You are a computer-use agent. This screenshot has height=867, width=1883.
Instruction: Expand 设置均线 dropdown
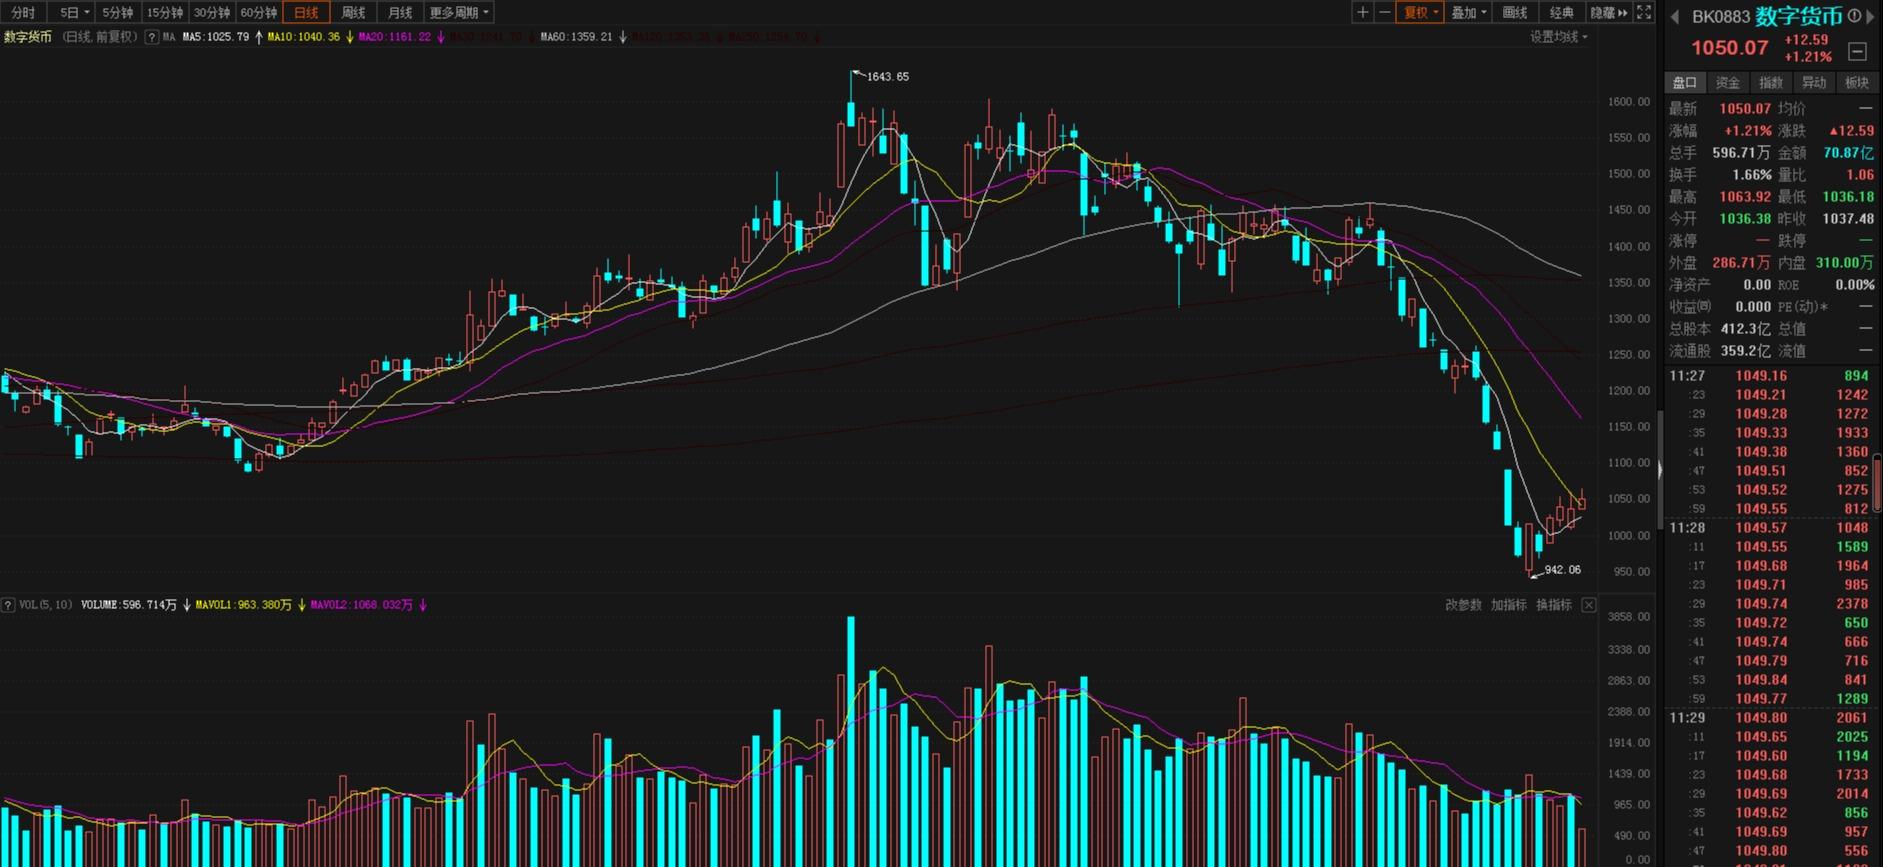pyautogui.click(x=1558, y=37)
